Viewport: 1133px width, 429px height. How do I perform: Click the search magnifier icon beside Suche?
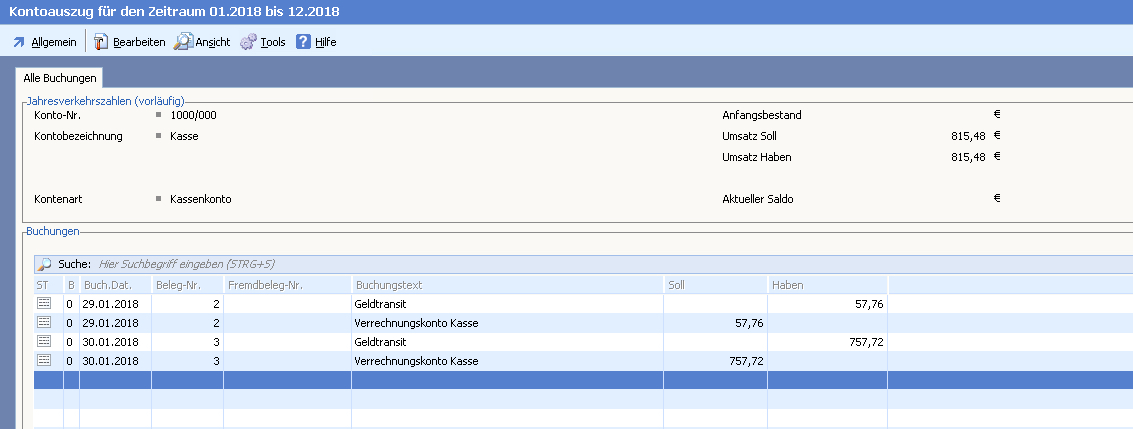coord(45,265)
